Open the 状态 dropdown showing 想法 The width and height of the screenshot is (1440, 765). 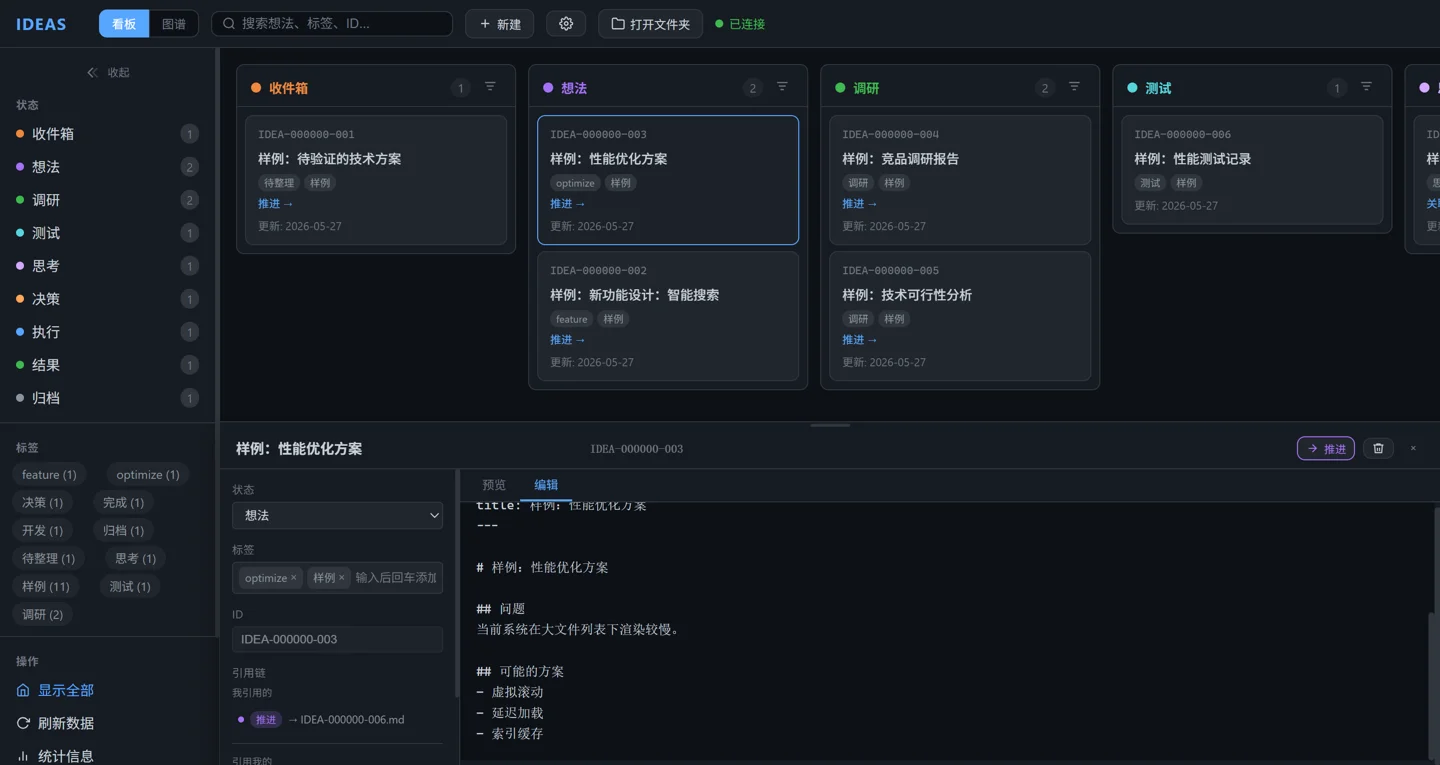pyautogui.click(x=337, y=515)
